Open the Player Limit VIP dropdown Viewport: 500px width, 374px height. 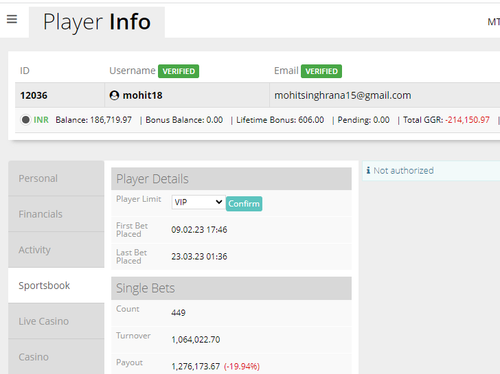pyautogui.click(x=198, y=202)
